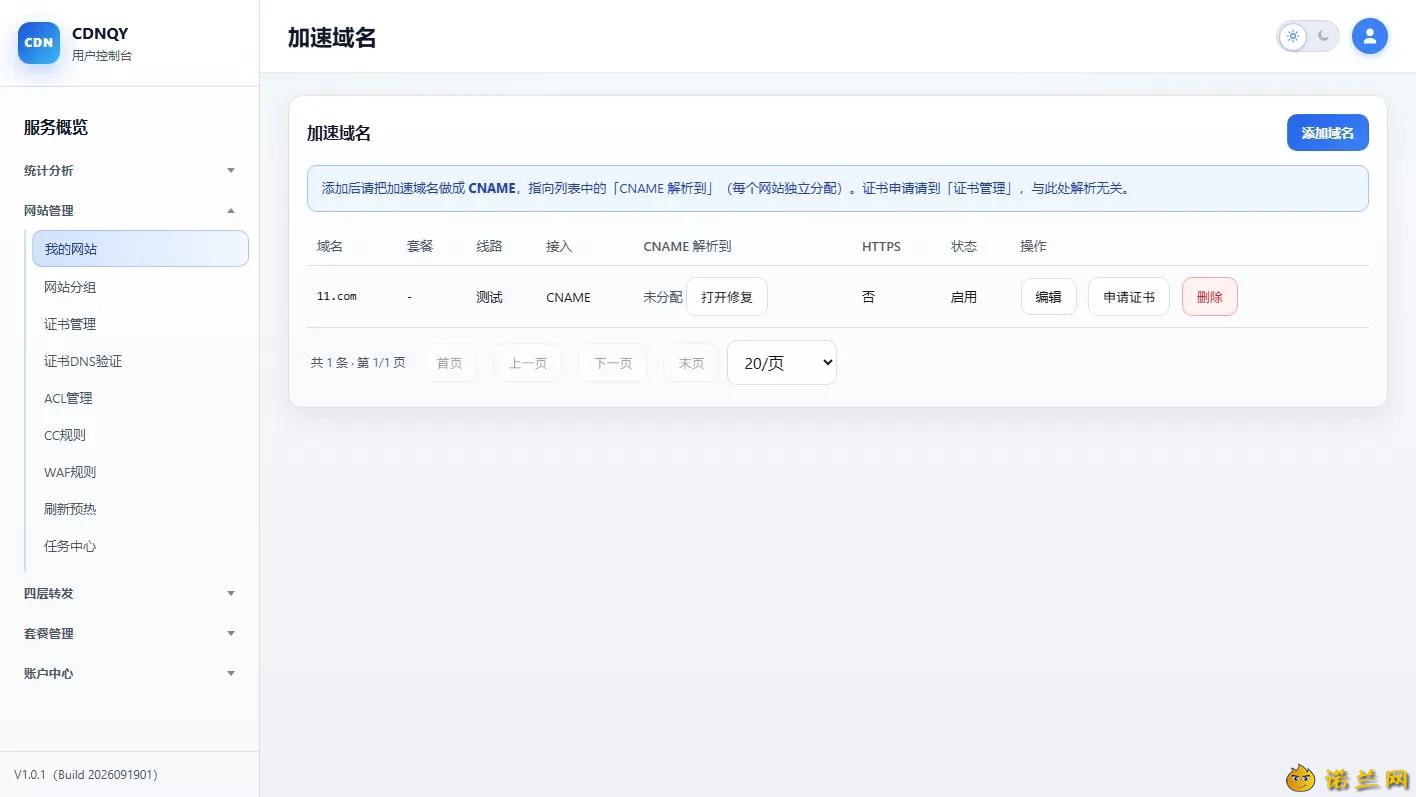Toggle the light/dark theme switch
1416x797 pixels.
(x=1307, y=37)
